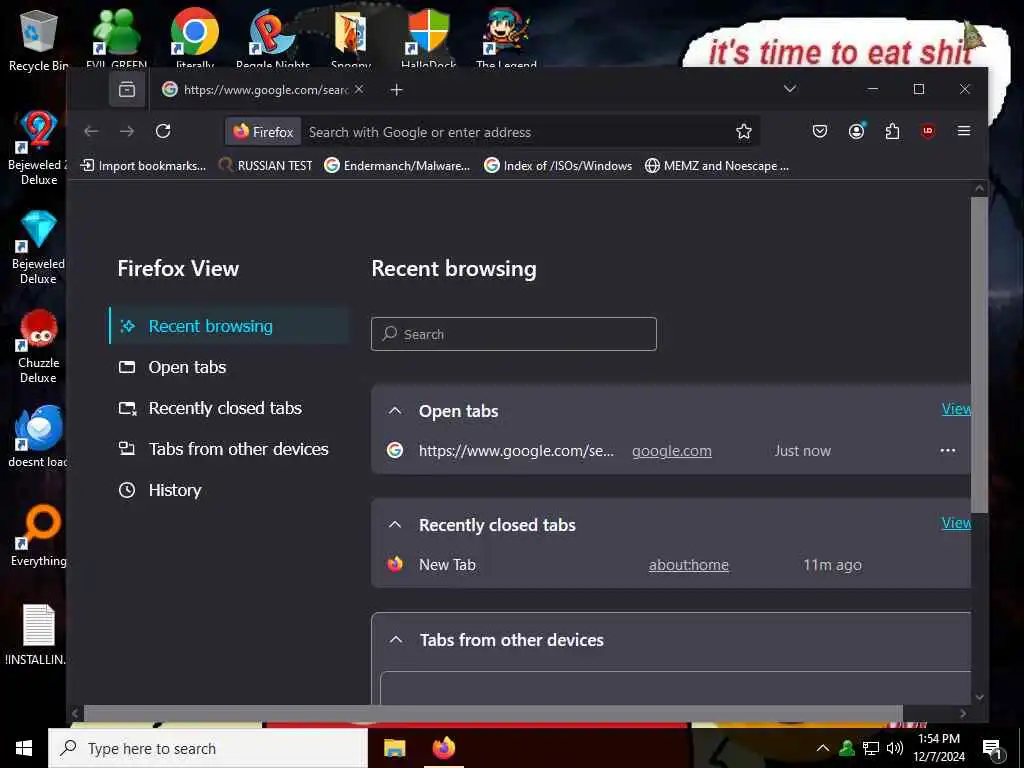This screenshot has height=768, width=1024.
Task: Collapse the Recently closed tabs section chevron
Action: click(395, 524)
